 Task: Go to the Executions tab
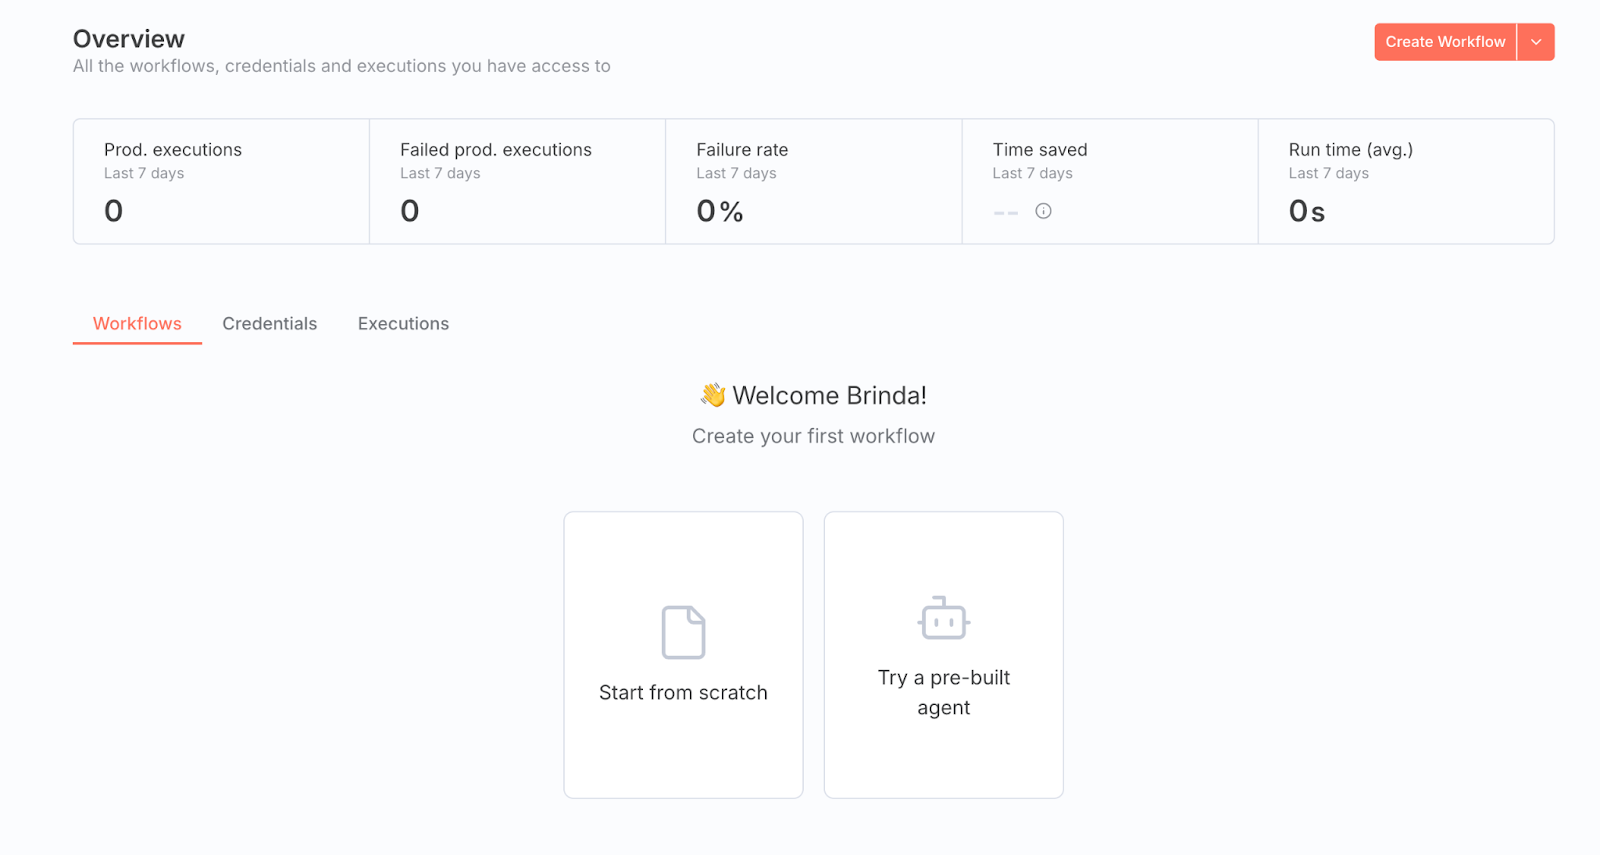(x=403, y=324)
